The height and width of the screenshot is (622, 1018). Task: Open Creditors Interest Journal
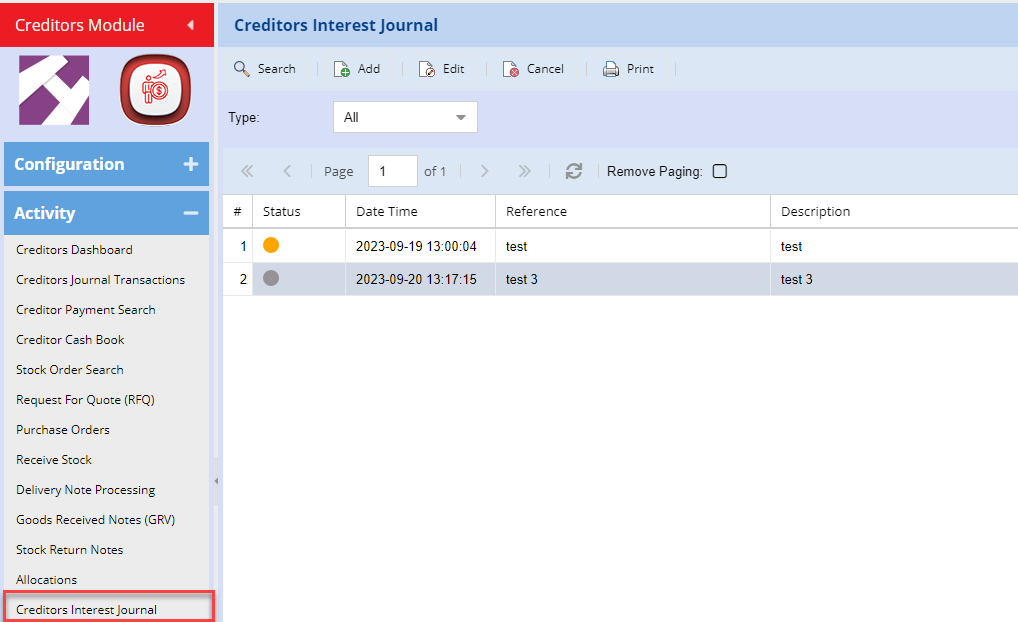pos(86,610)
